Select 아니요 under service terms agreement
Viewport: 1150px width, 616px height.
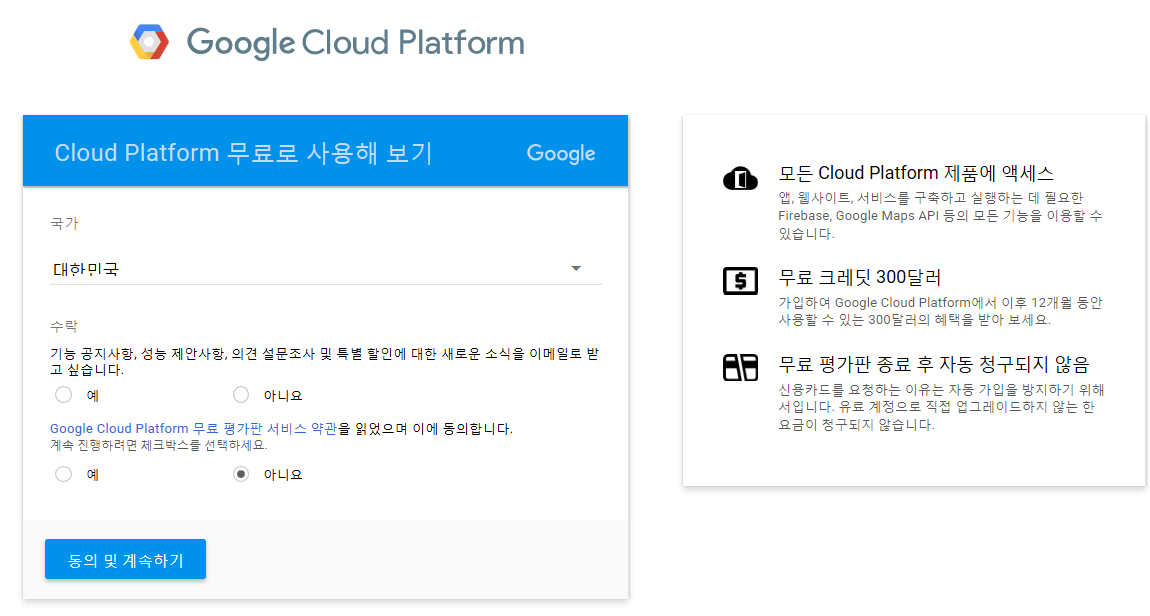coord(241,474)
